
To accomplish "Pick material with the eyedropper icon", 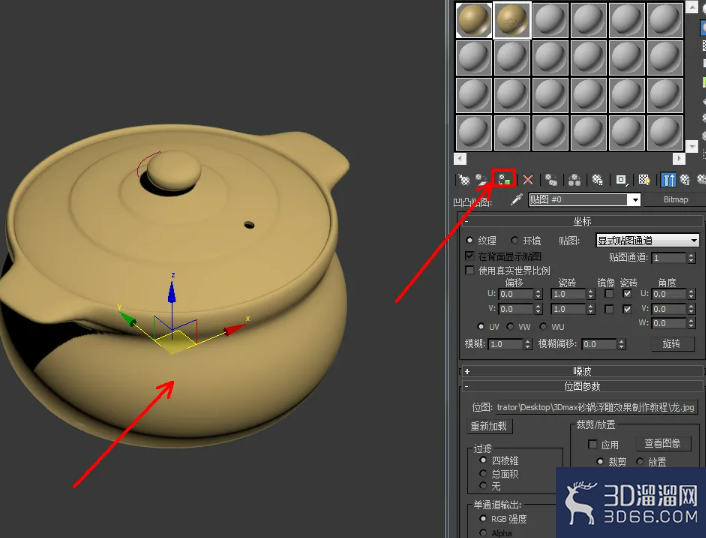I will point(516,199).
